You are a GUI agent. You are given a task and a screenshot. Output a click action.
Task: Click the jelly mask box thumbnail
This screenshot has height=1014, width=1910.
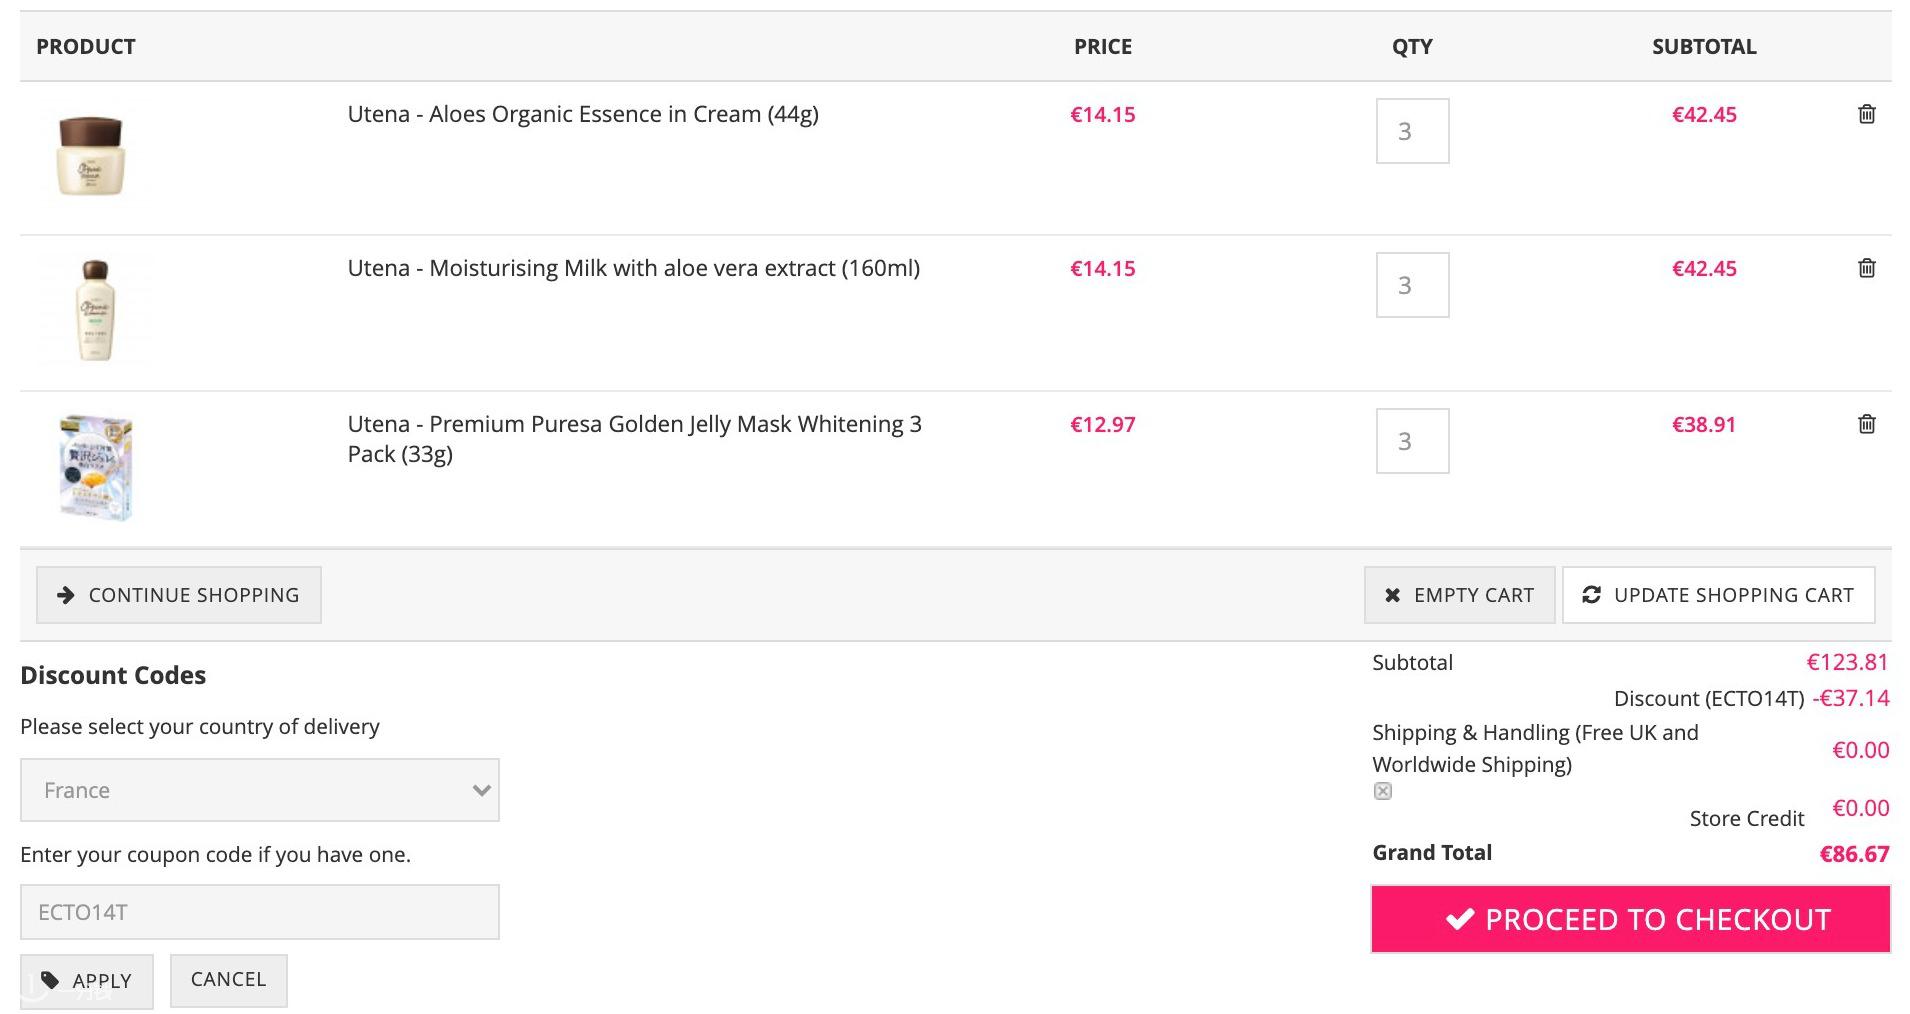coord(96,468)
